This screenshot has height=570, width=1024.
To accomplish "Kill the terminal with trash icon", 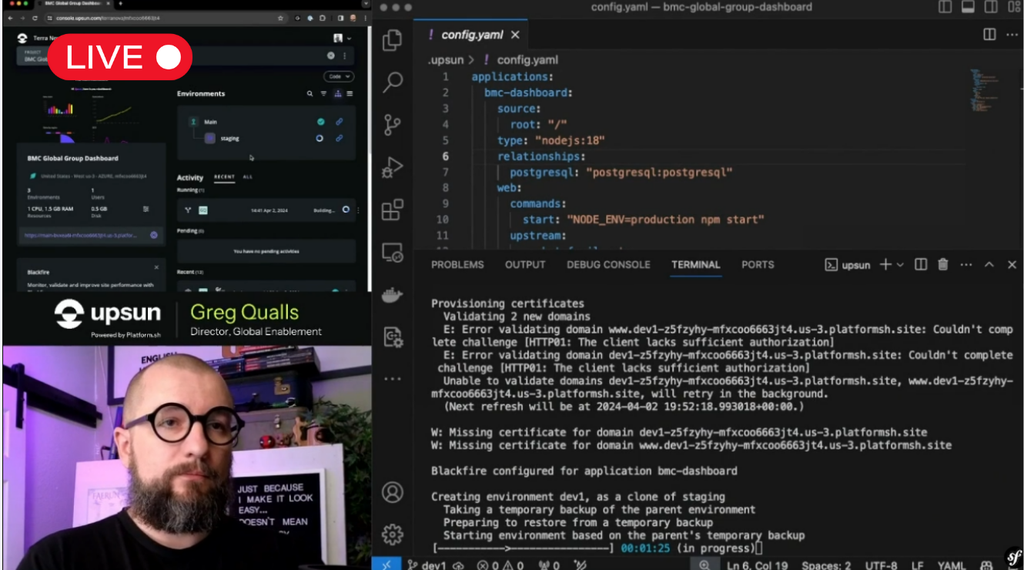I will 943,264.
